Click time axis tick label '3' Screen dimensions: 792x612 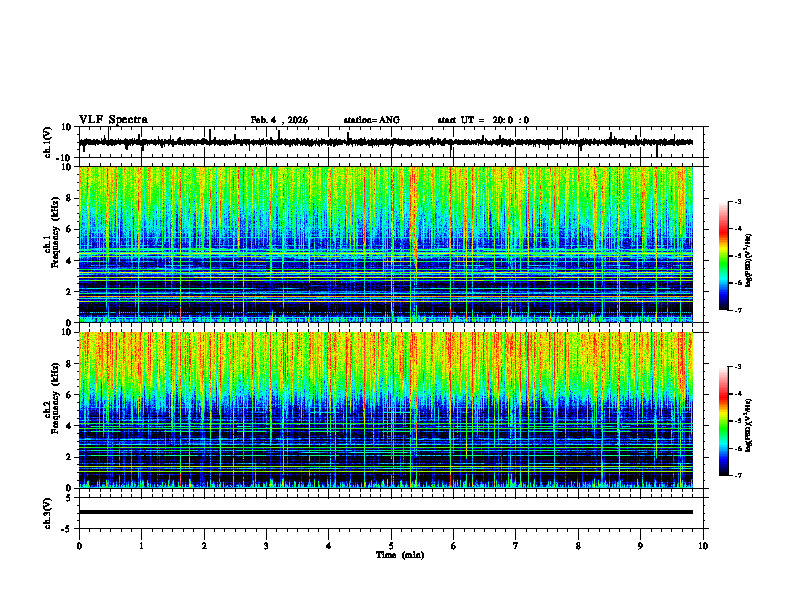[x=266, y=546]
